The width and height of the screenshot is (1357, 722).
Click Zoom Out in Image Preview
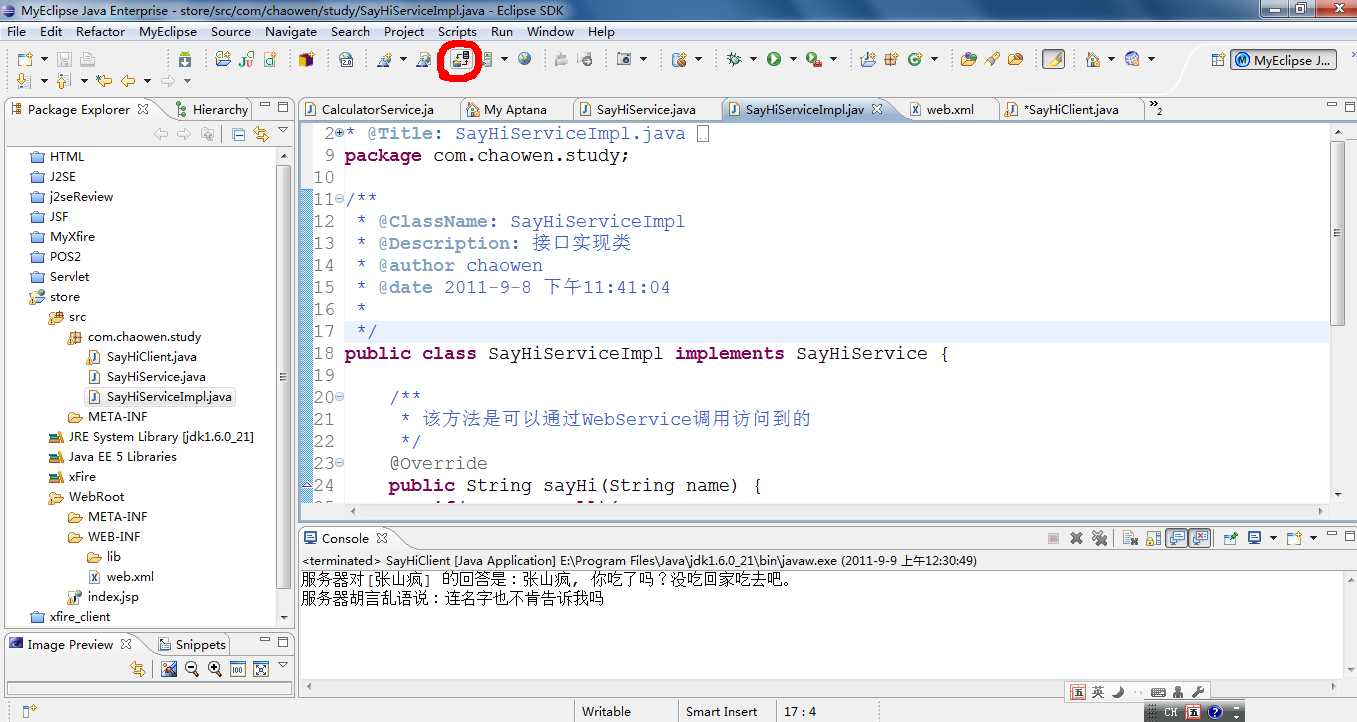192,669
